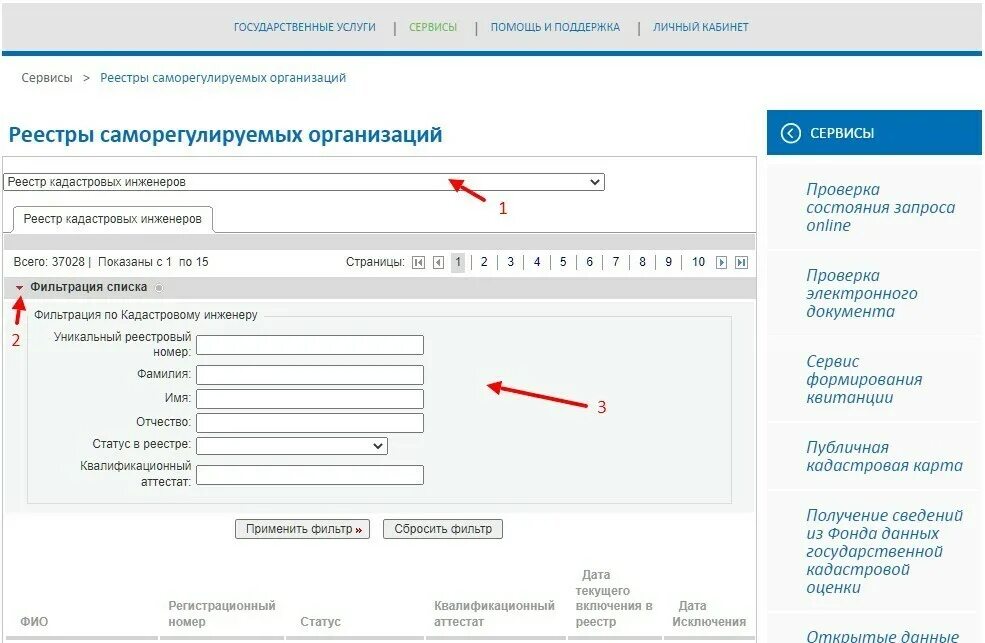Open СЕРВИСЫ top menu item
Viewport: 985px width, 643px height.
click(x=433, y=27)
